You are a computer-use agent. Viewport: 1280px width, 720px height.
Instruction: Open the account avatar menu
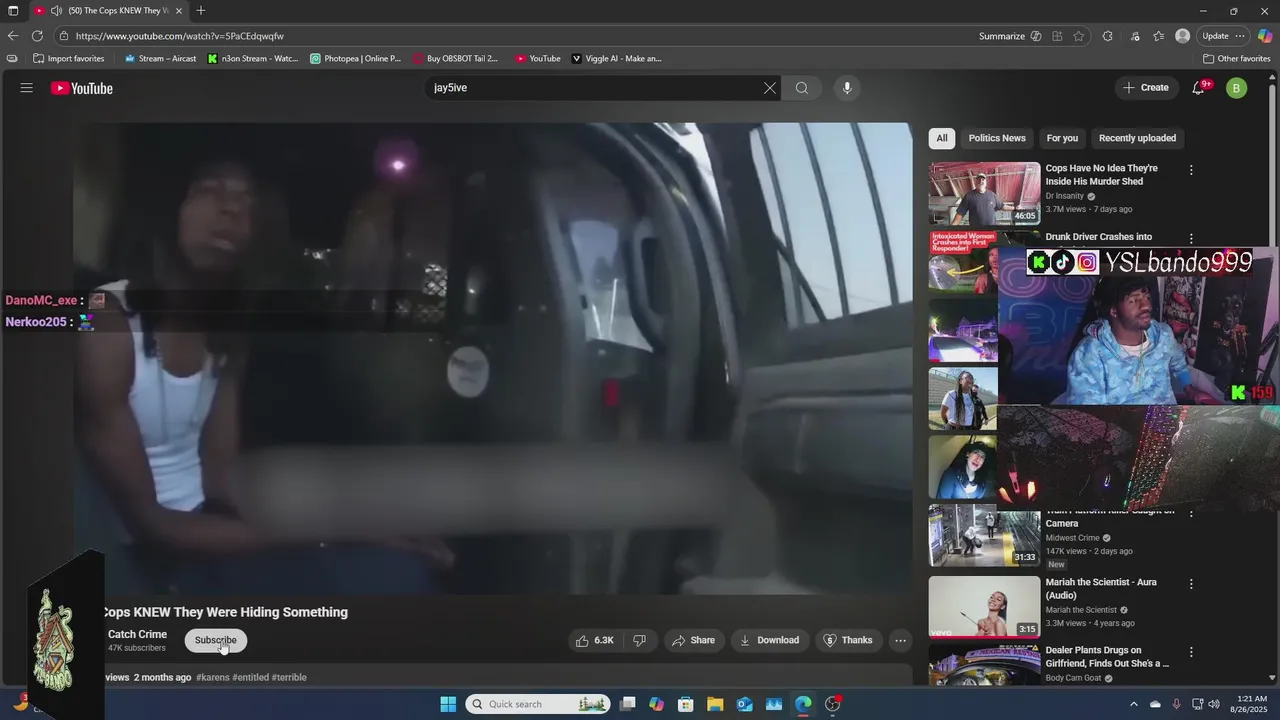1237,88
